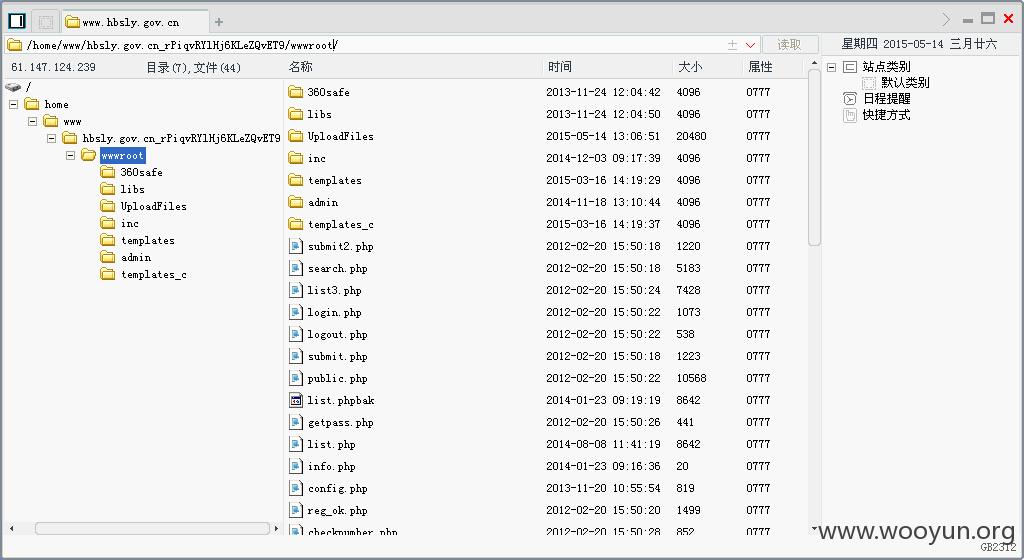Open a new tab with plus button

coord(219,22)
